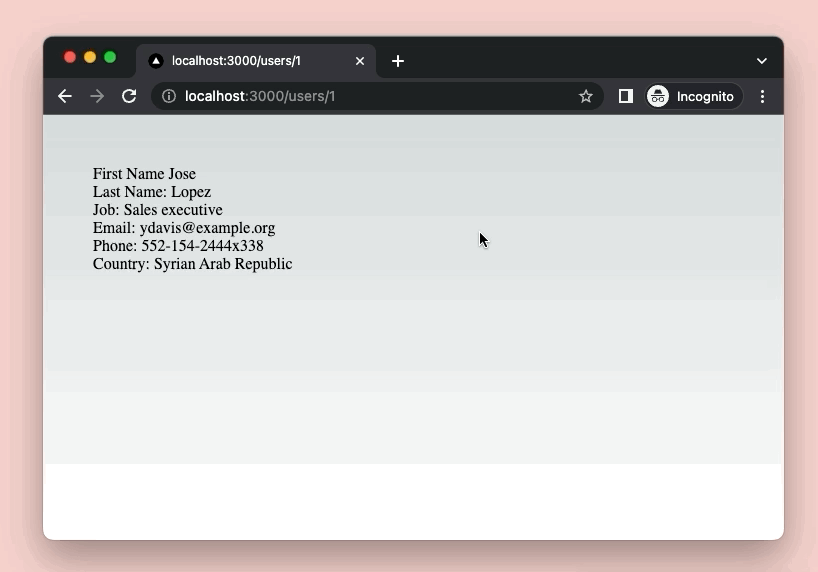Click the address bar URL field

click(378, 96)
